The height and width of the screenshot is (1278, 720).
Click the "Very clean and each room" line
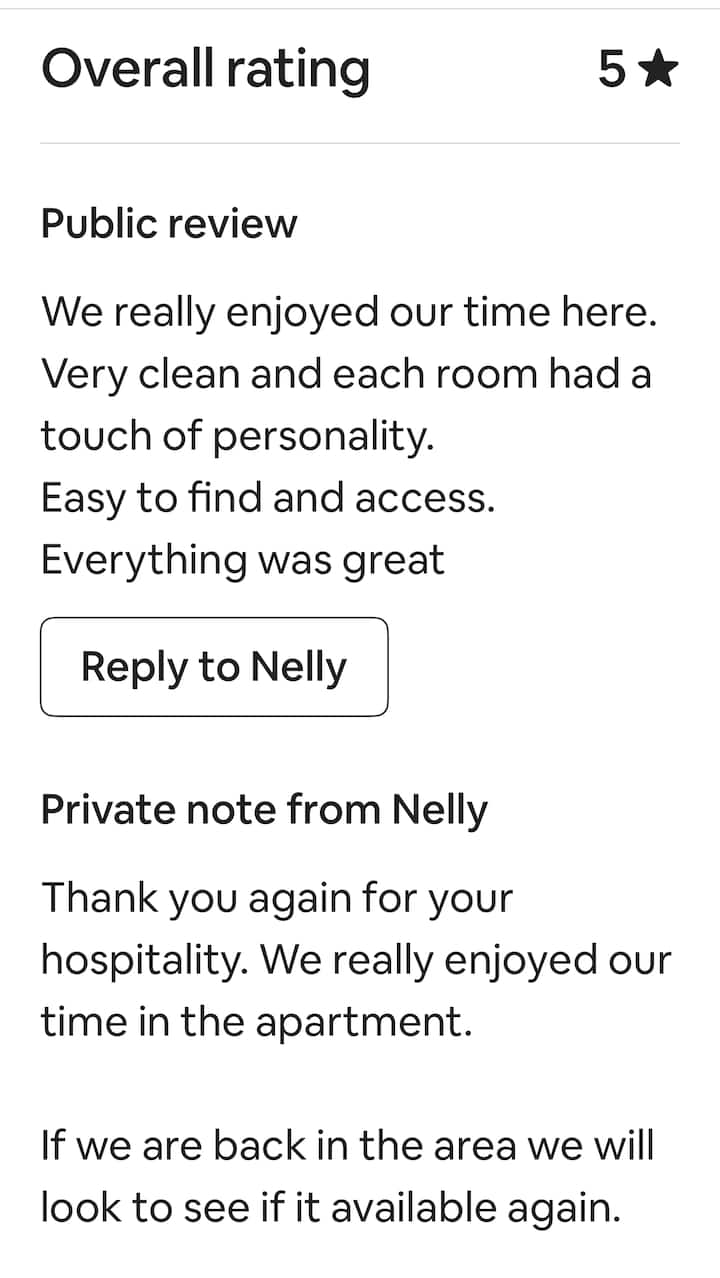346,375
